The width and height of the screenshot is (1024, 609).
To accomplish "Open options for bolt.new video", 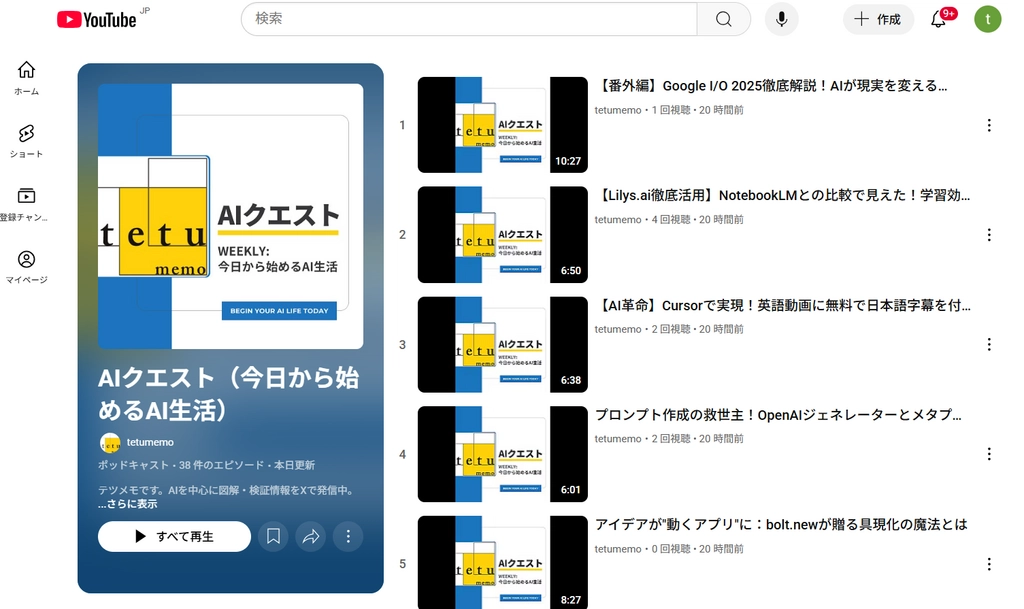I will (989, 564).
